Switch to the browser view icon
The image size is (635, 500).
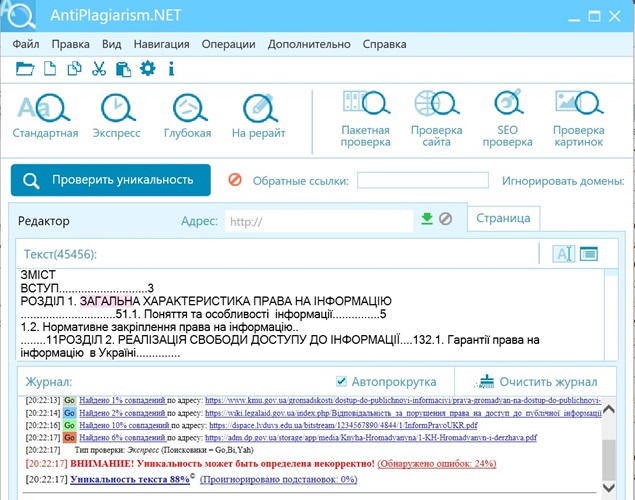[589, 254]
